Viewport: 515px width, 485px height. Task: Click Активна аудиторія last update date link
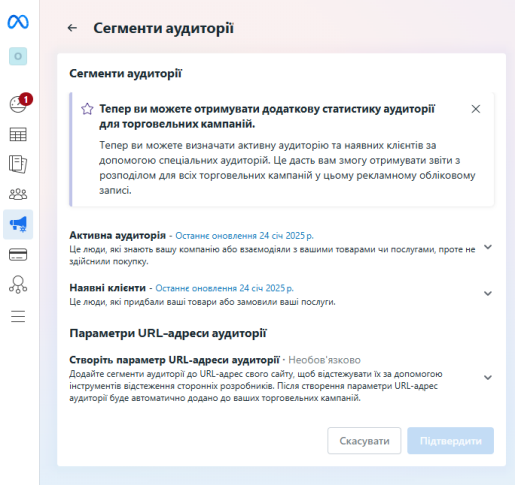(x=244, y=236)
